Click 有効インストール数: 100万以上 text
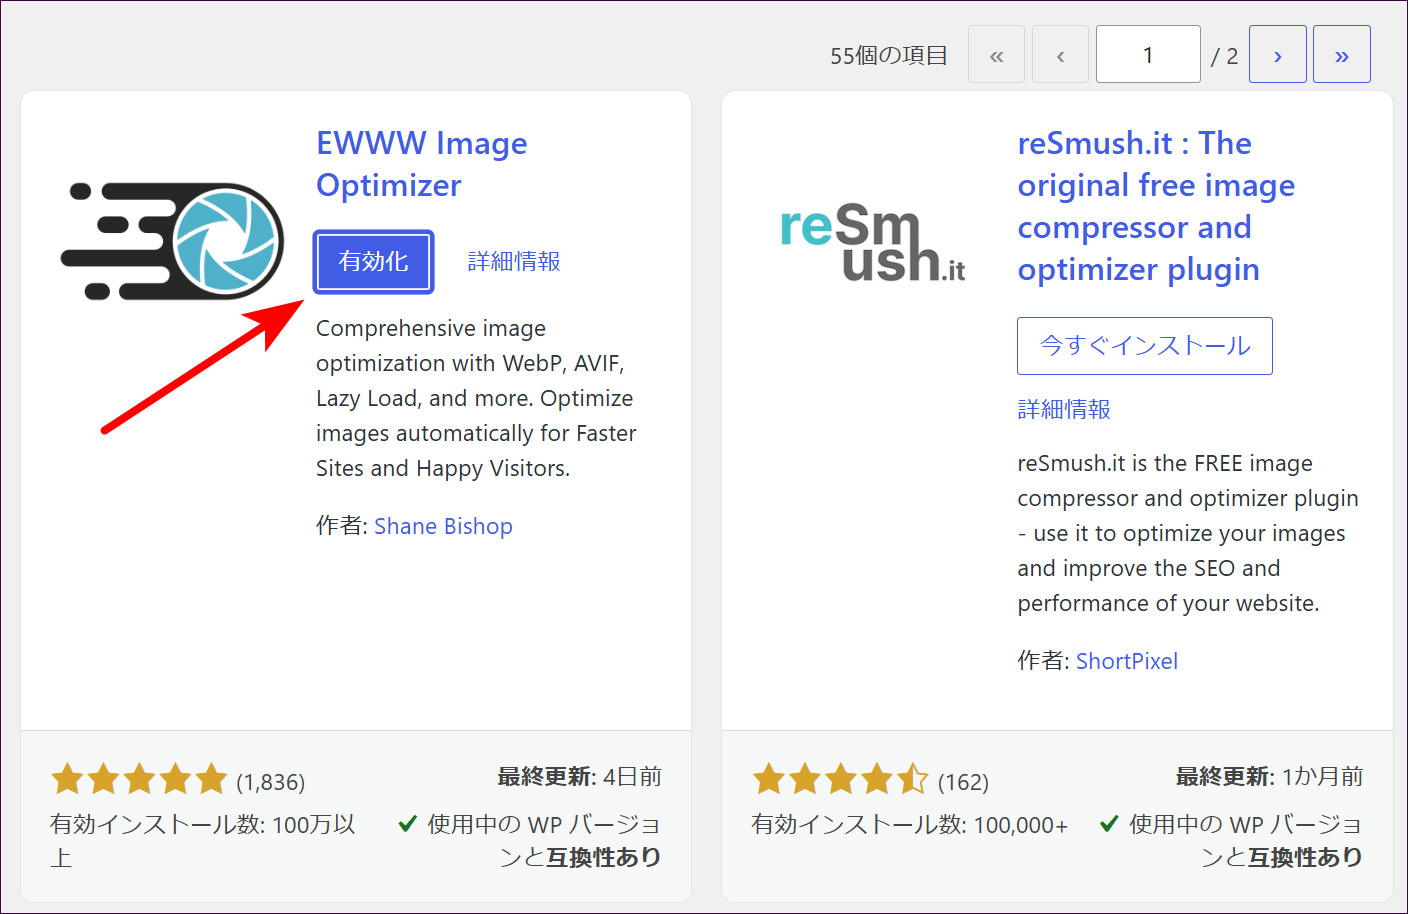 [203, 841]
